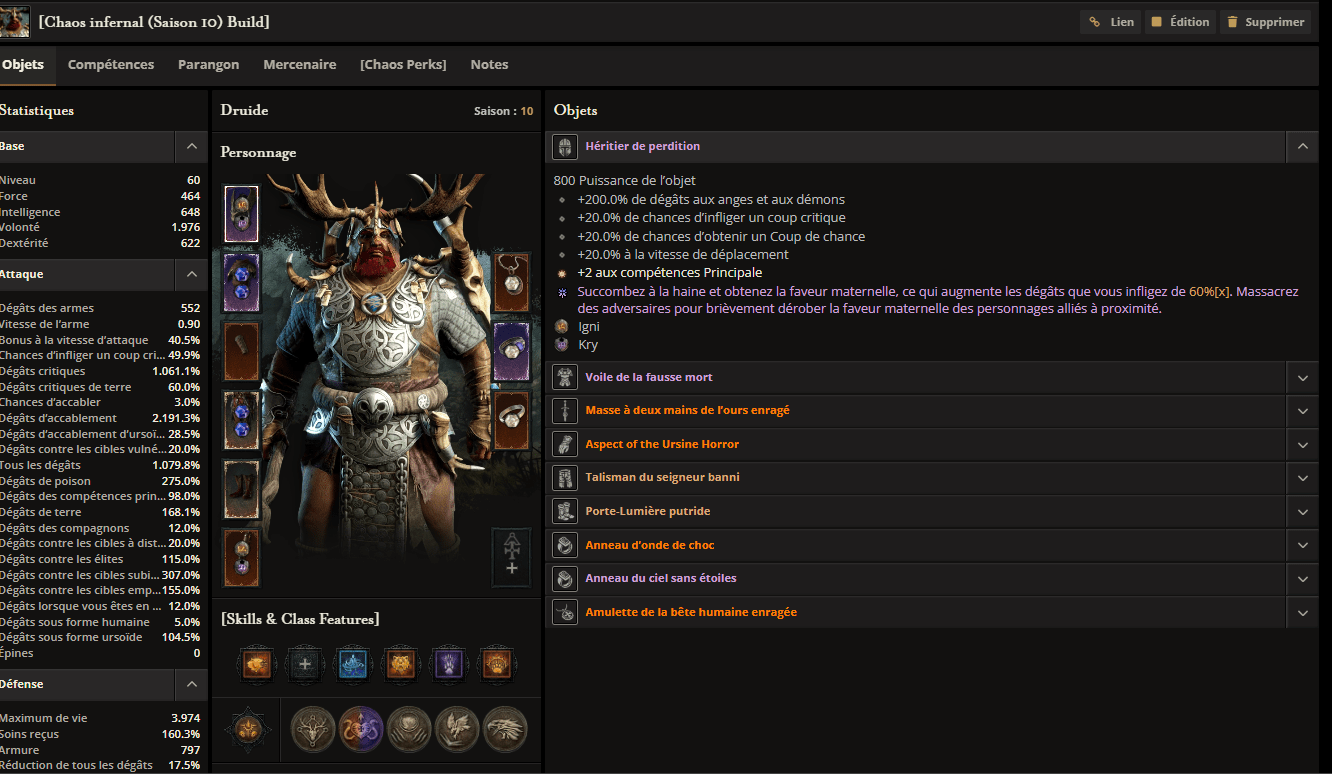Expand the Voile de la fausse mort item
Image resolution: width=1332 pixels, height=774 pixels.
click(1302, 377)
